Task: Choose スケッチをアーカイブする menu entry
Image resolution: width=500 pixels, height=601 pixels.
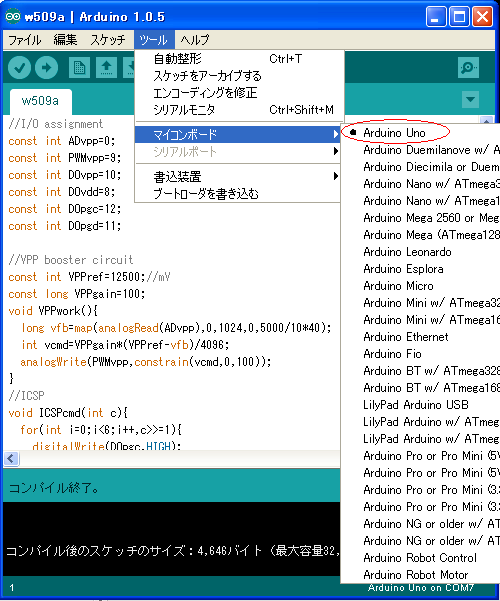Action: coord(238,76)
